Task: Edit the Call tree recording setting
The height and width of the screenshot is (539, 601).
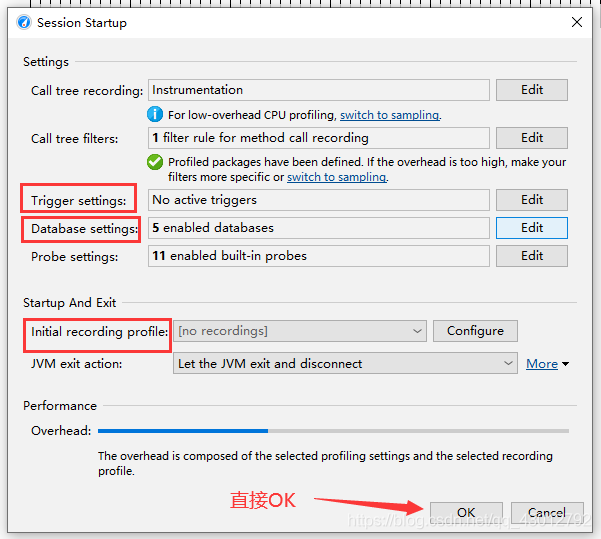Action: pyautogui.click(x=532, y=90)
